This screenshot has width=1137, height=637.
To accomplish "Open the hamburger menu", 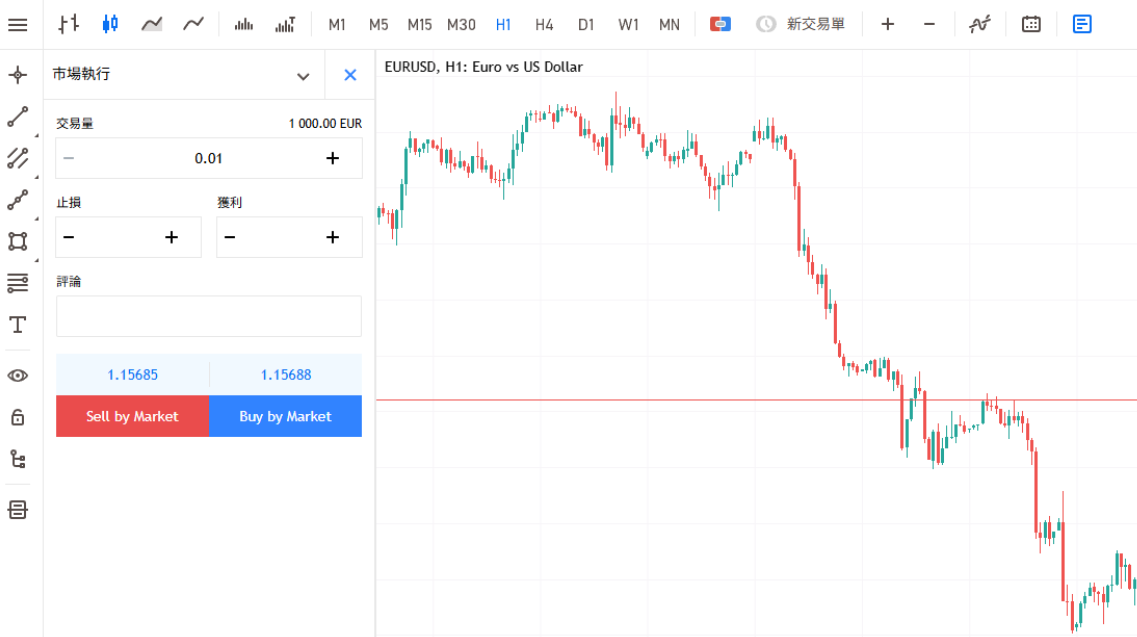I will (20, 24).
